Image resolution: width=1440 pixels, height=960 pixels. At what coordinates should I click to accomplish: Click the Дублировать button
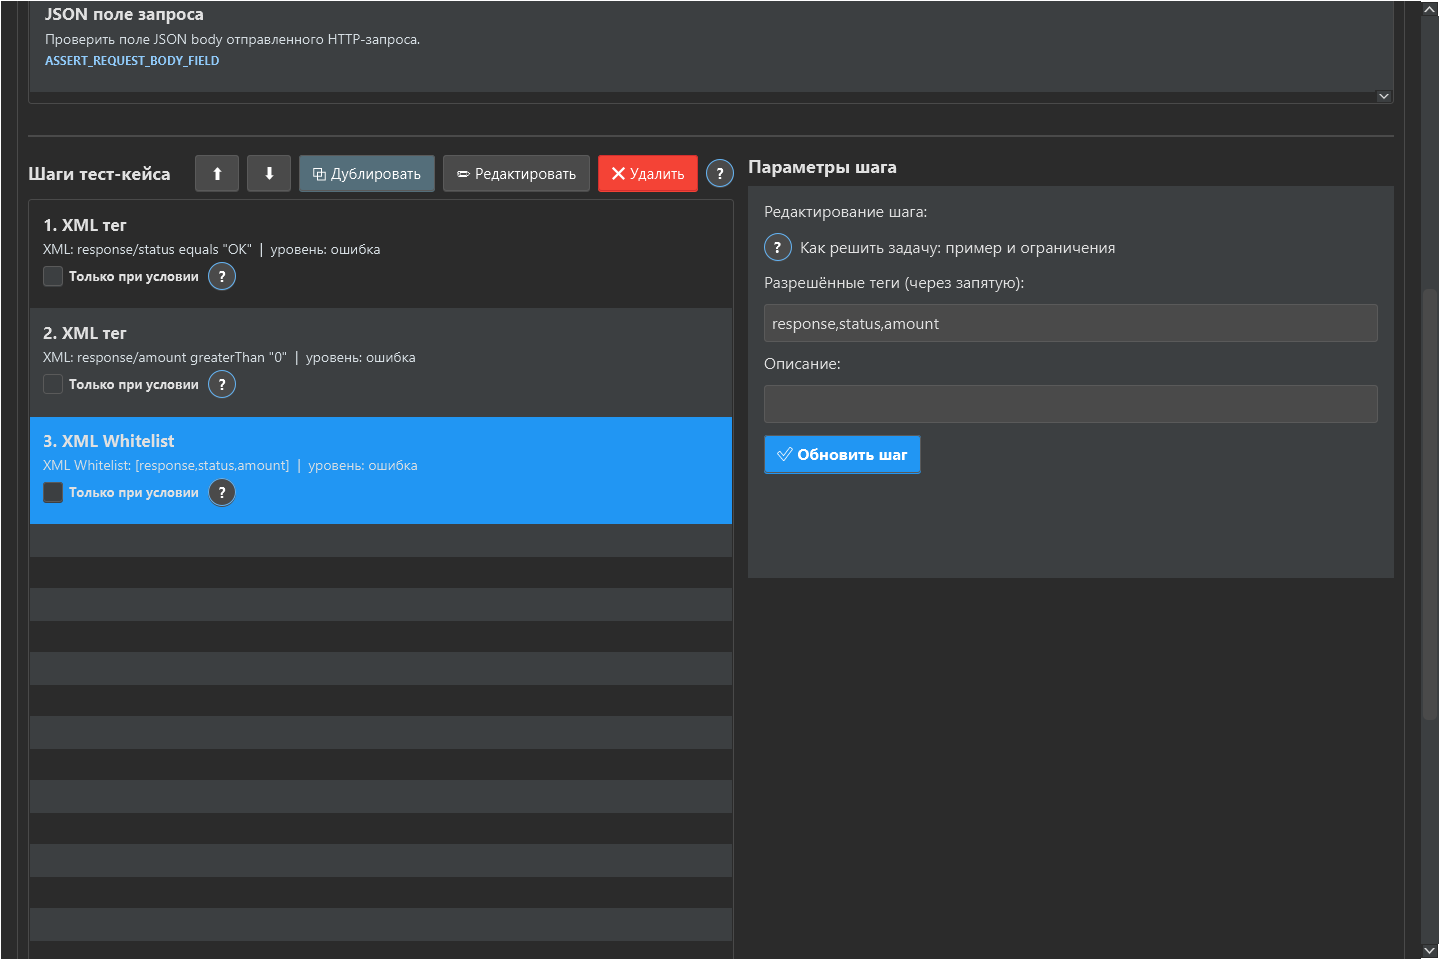click(367, 173)
